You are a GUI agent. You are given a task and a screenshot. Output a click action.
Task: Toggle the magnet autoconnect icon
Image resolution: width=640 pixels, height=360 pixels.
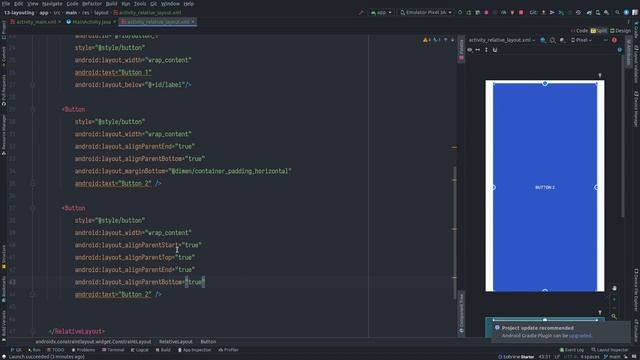pos(495,50)
